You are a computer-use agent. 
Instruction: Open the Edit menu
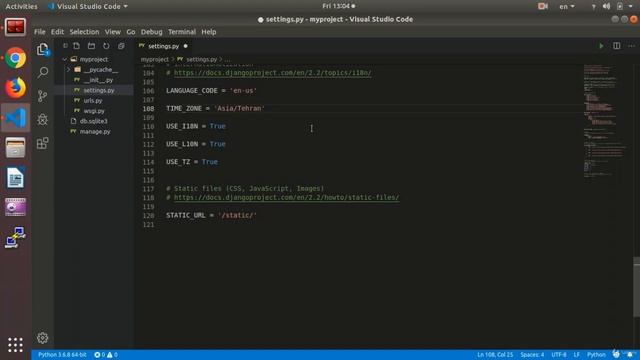click(57, 32)
